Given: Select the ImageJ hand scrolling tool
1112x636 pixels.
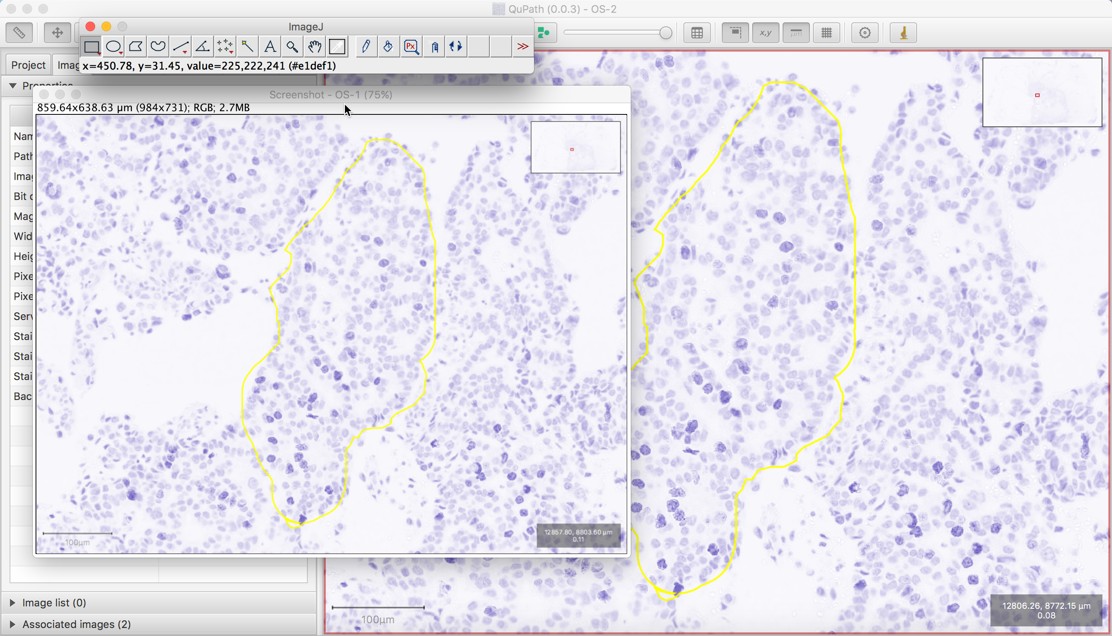Looking at the screenshot, I should coord(314,47).
